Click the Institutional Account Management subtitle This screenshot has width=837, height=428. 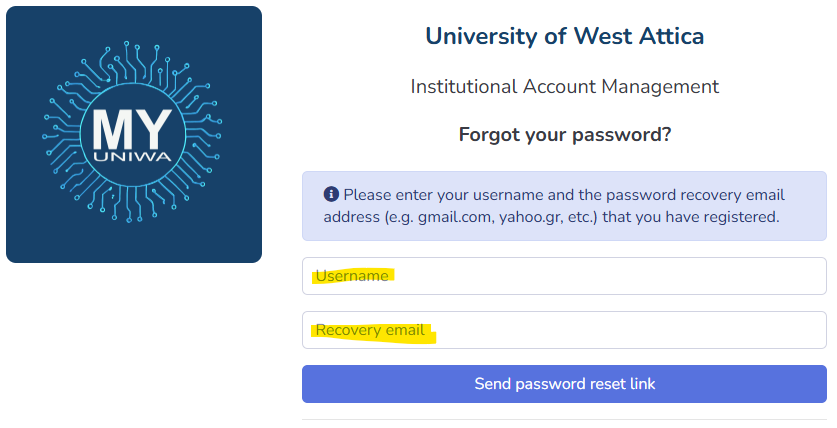[x=564, y=87]
